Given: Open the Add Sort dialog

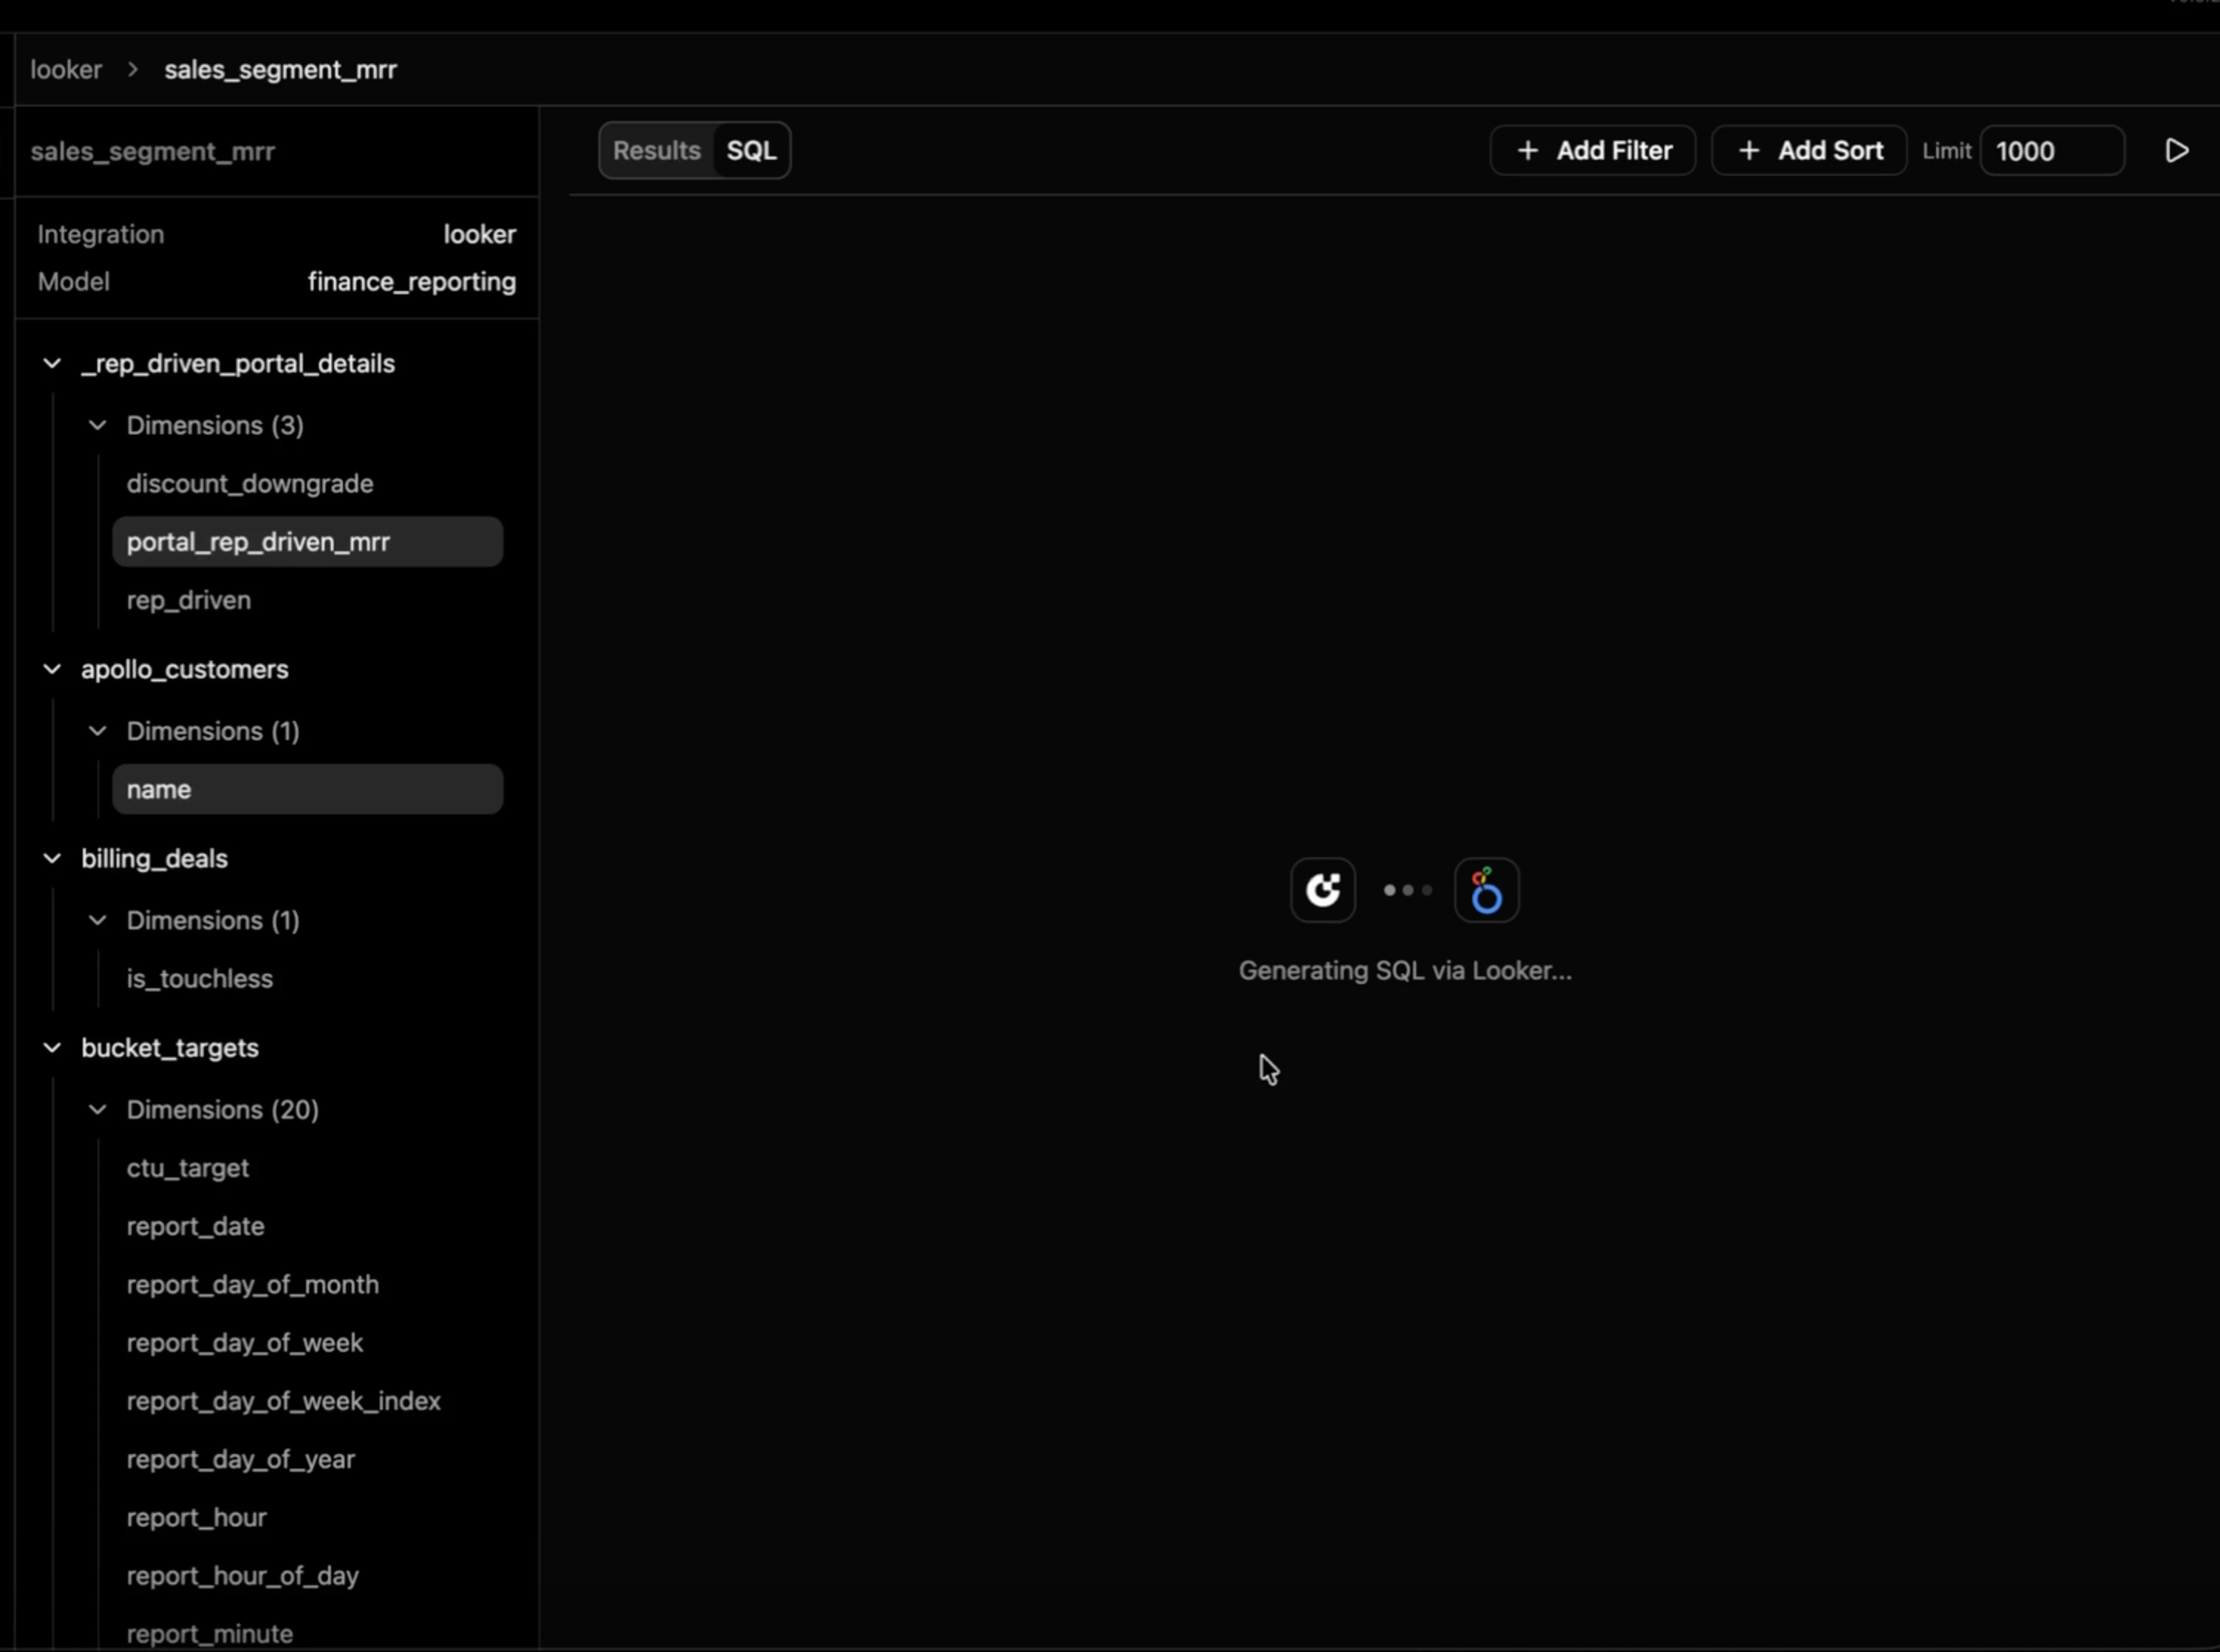Looking at the screenshot, I should tap(1810, 150).
